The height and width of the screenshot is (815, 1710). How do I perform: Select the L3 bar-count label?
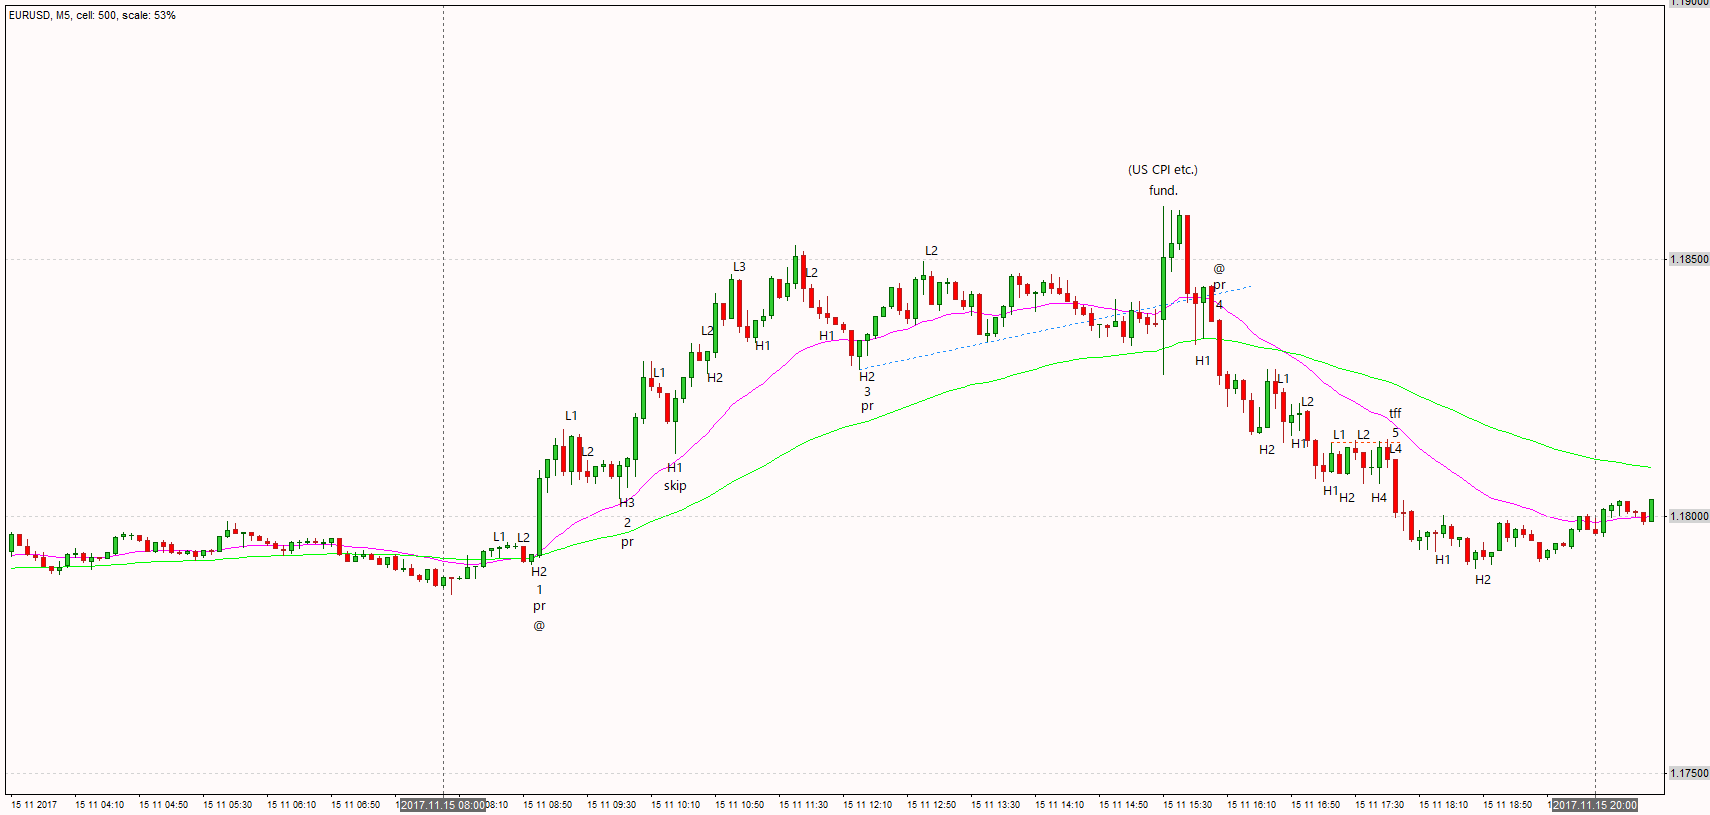pyautogui.click(x=739, y=267)
